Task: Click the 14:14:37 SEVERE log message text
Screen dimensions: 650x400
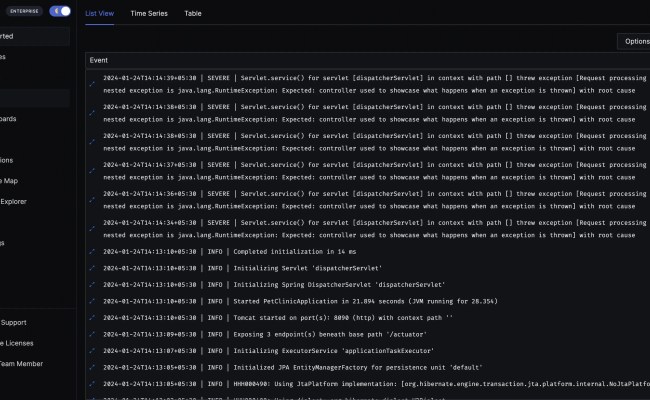Action: pos(375,171)
